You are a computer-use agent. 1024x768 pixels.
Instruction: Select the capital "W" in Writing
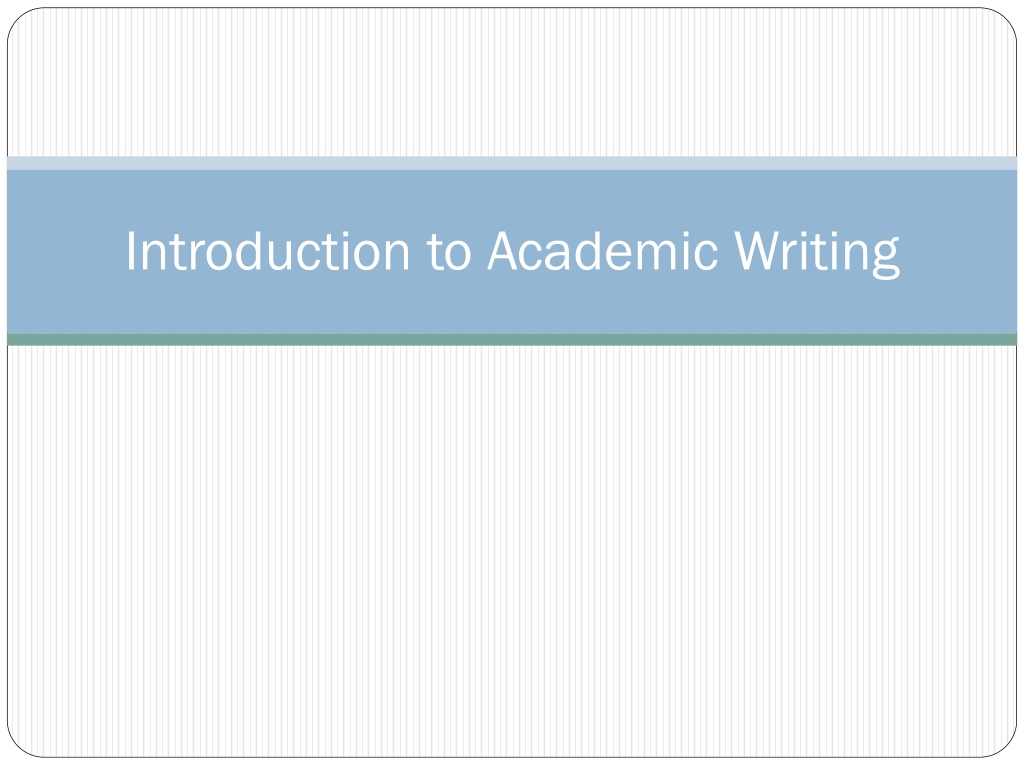click(x=760, y=251)
